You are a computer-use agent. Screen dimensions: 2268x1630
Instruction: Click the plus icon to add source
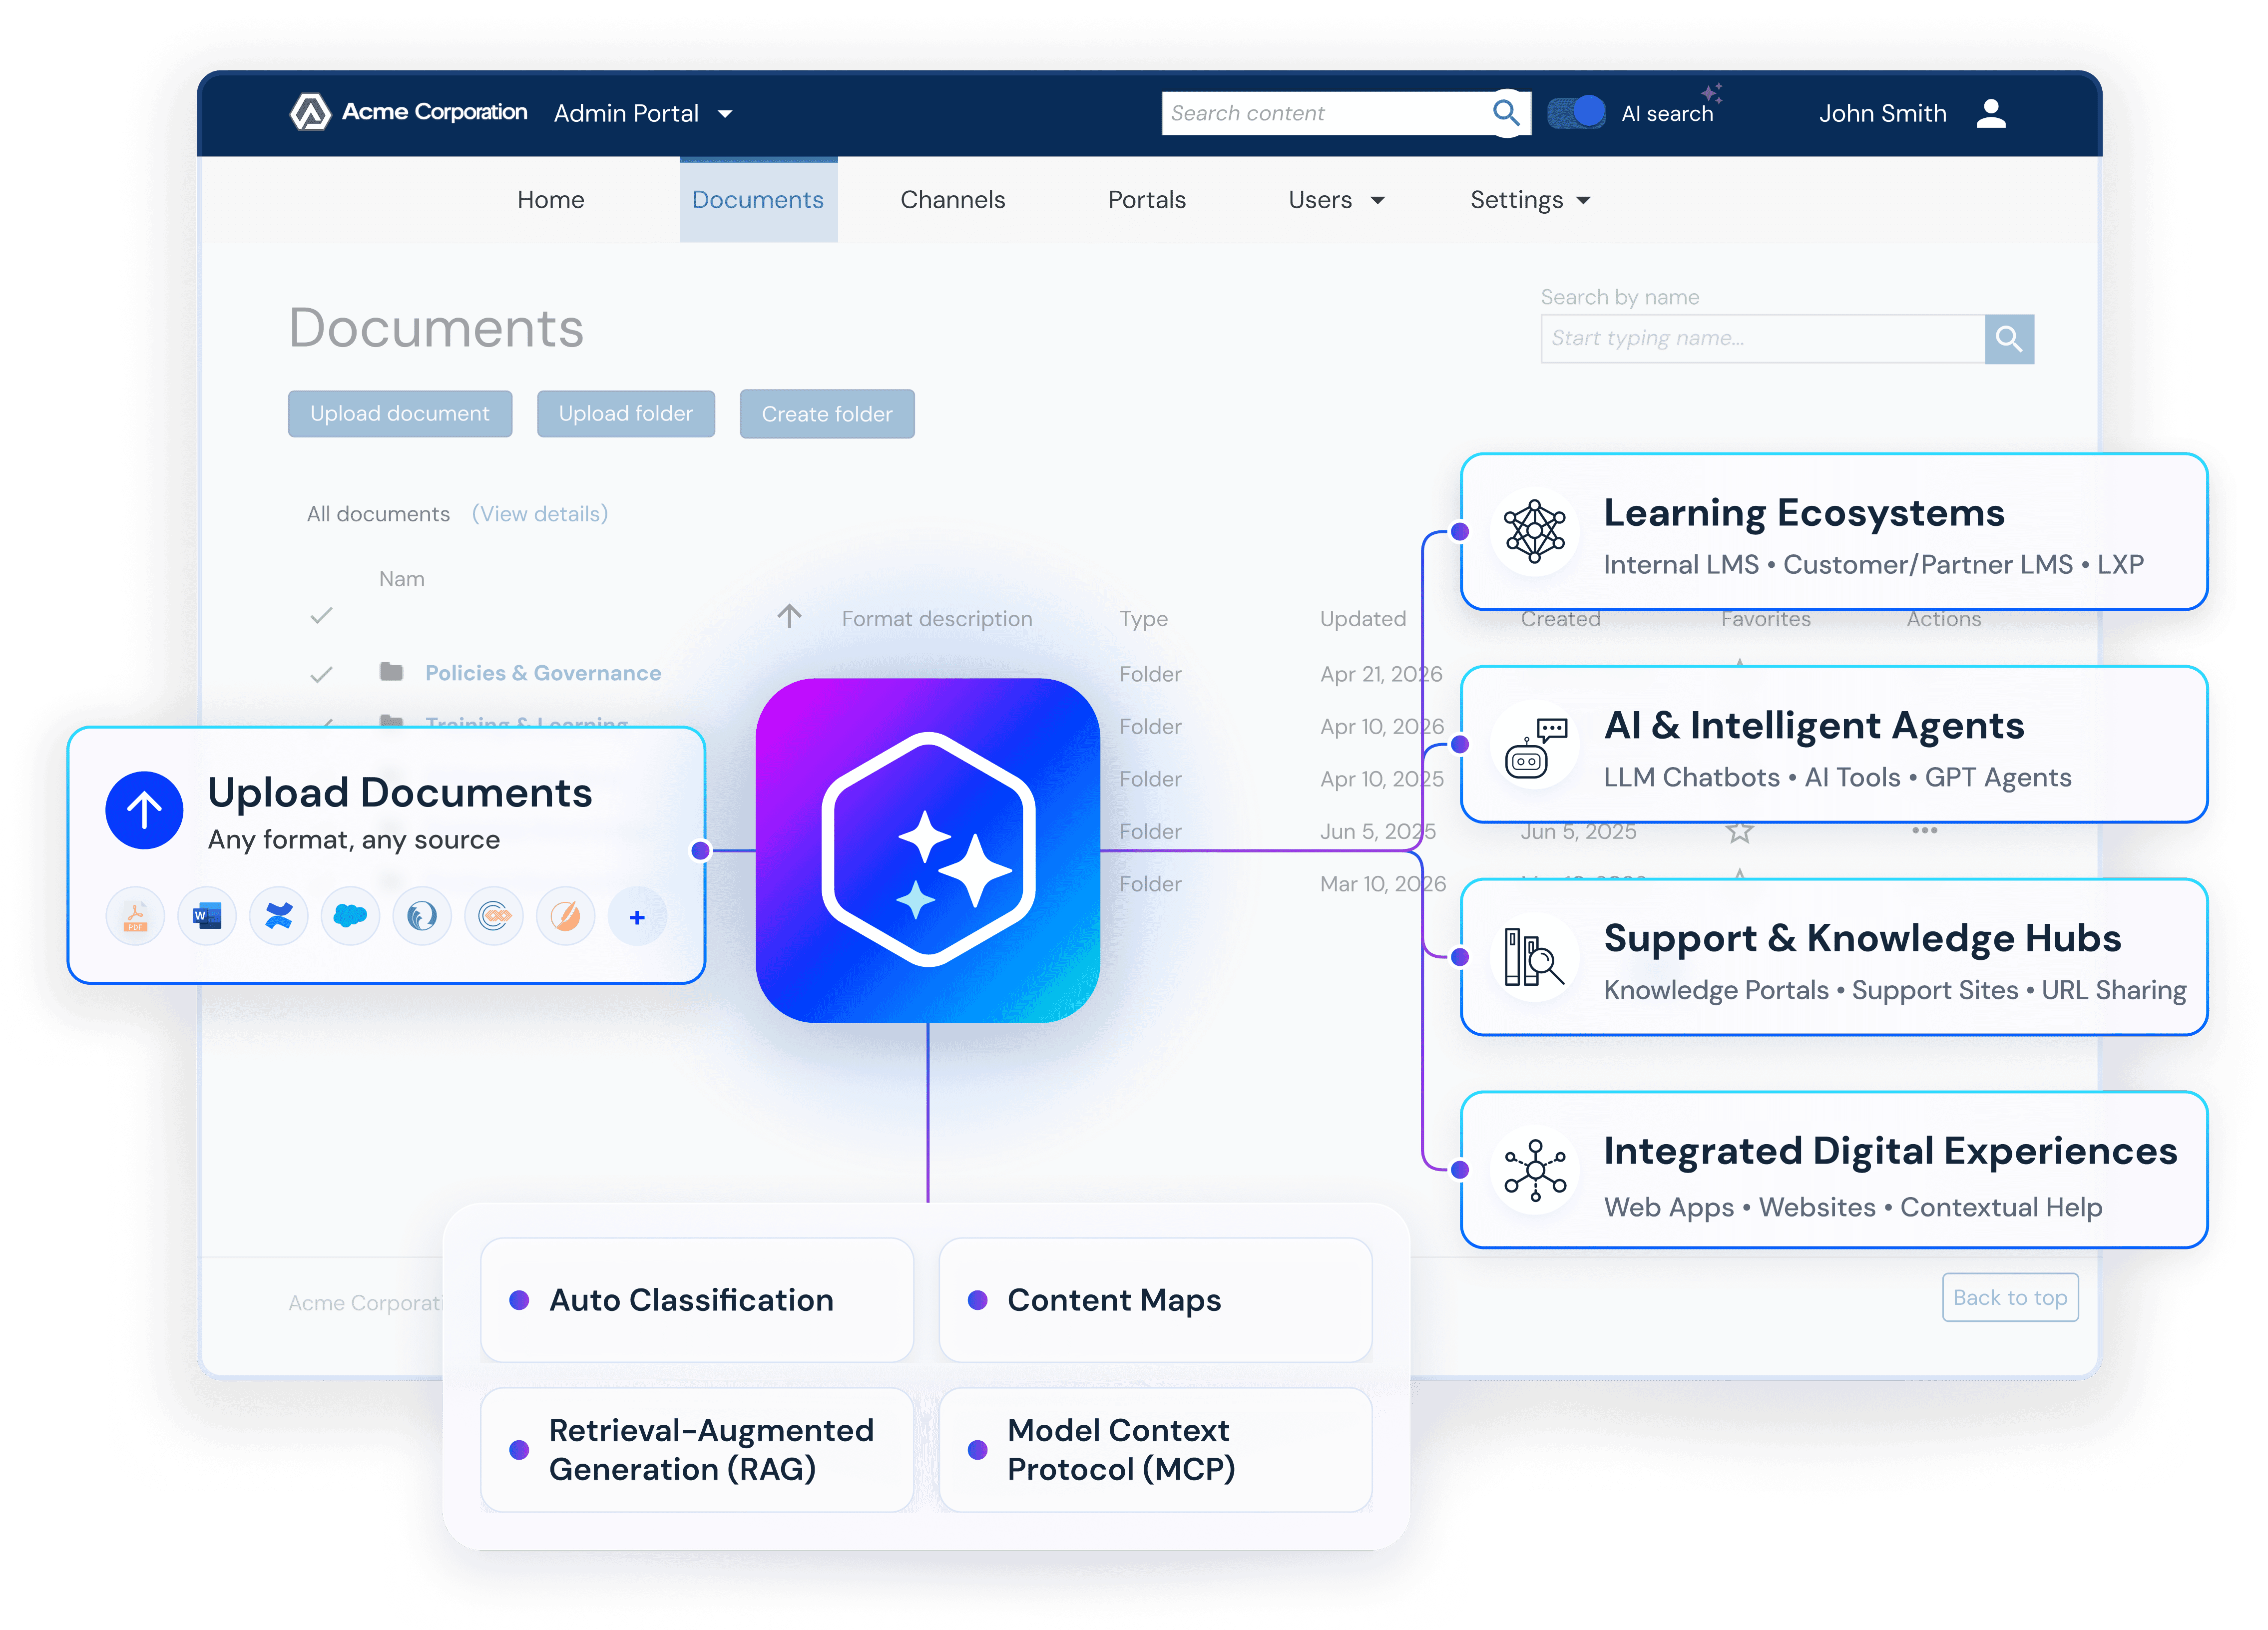637,916
